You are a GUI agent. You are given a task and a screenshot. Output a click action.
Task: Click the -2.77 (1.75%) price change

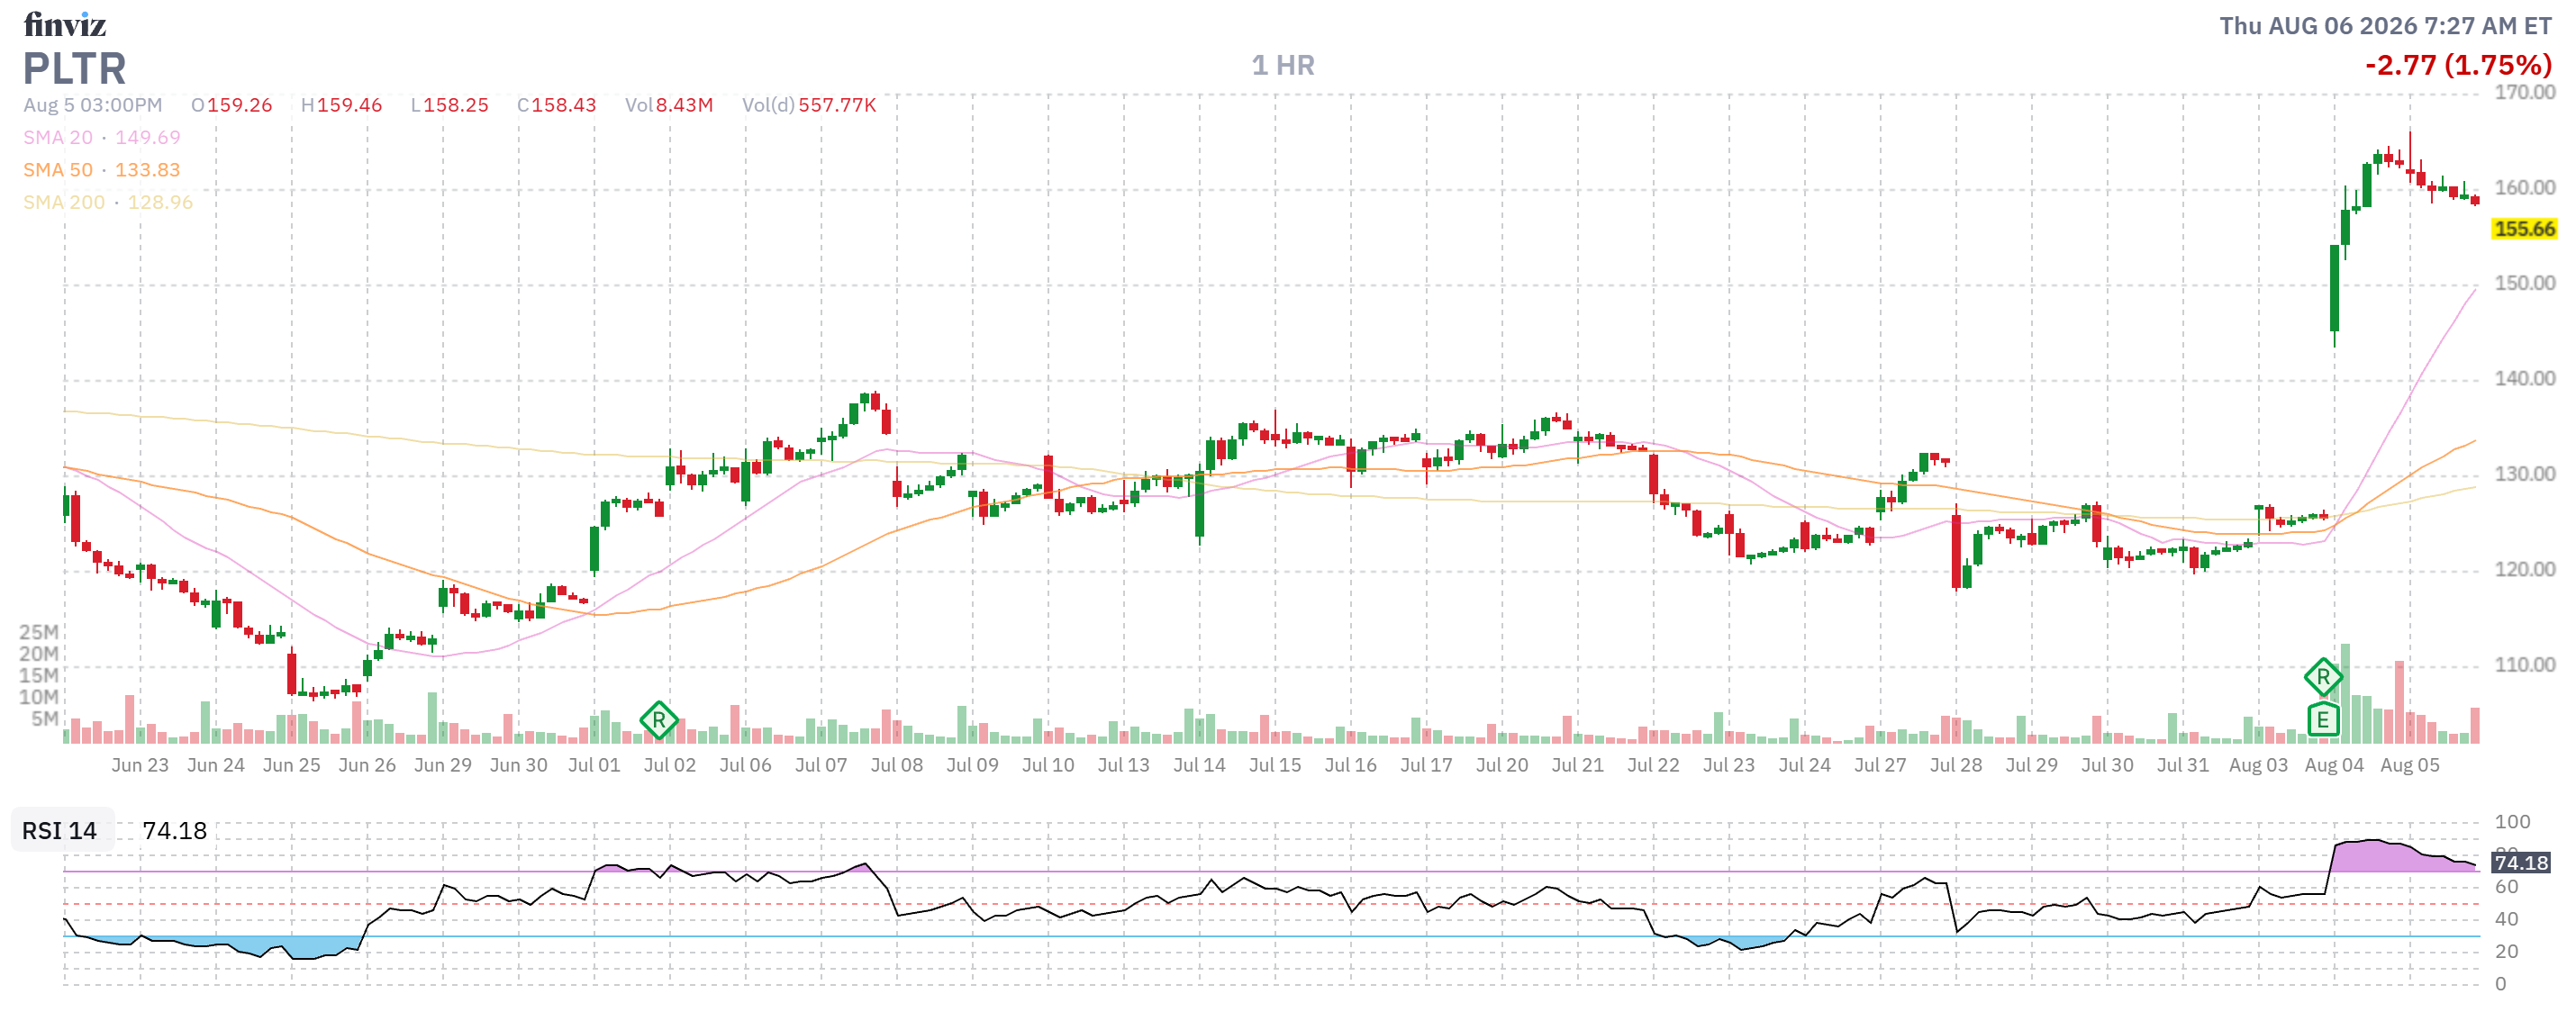point(2458,66)
